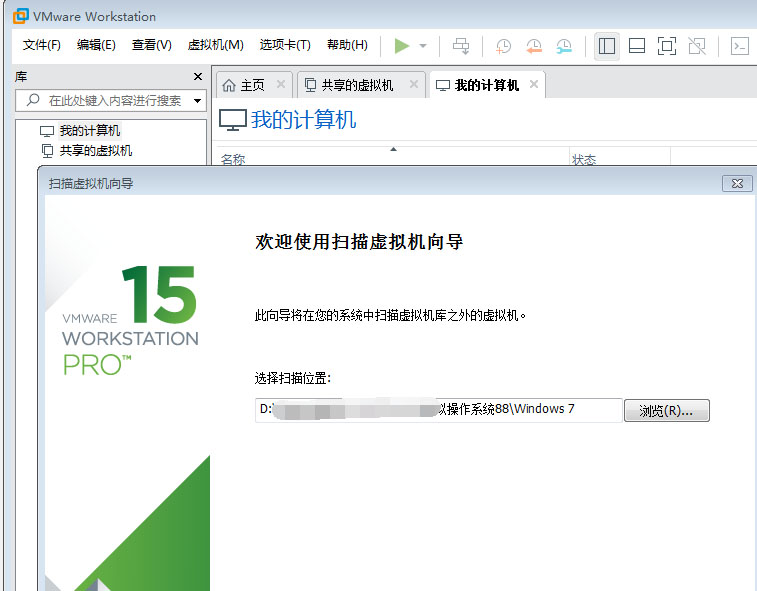Toggle the thumbnail bar view icon
The width and height of the screenshot is (757, 591).
click(x=637, y=46)
